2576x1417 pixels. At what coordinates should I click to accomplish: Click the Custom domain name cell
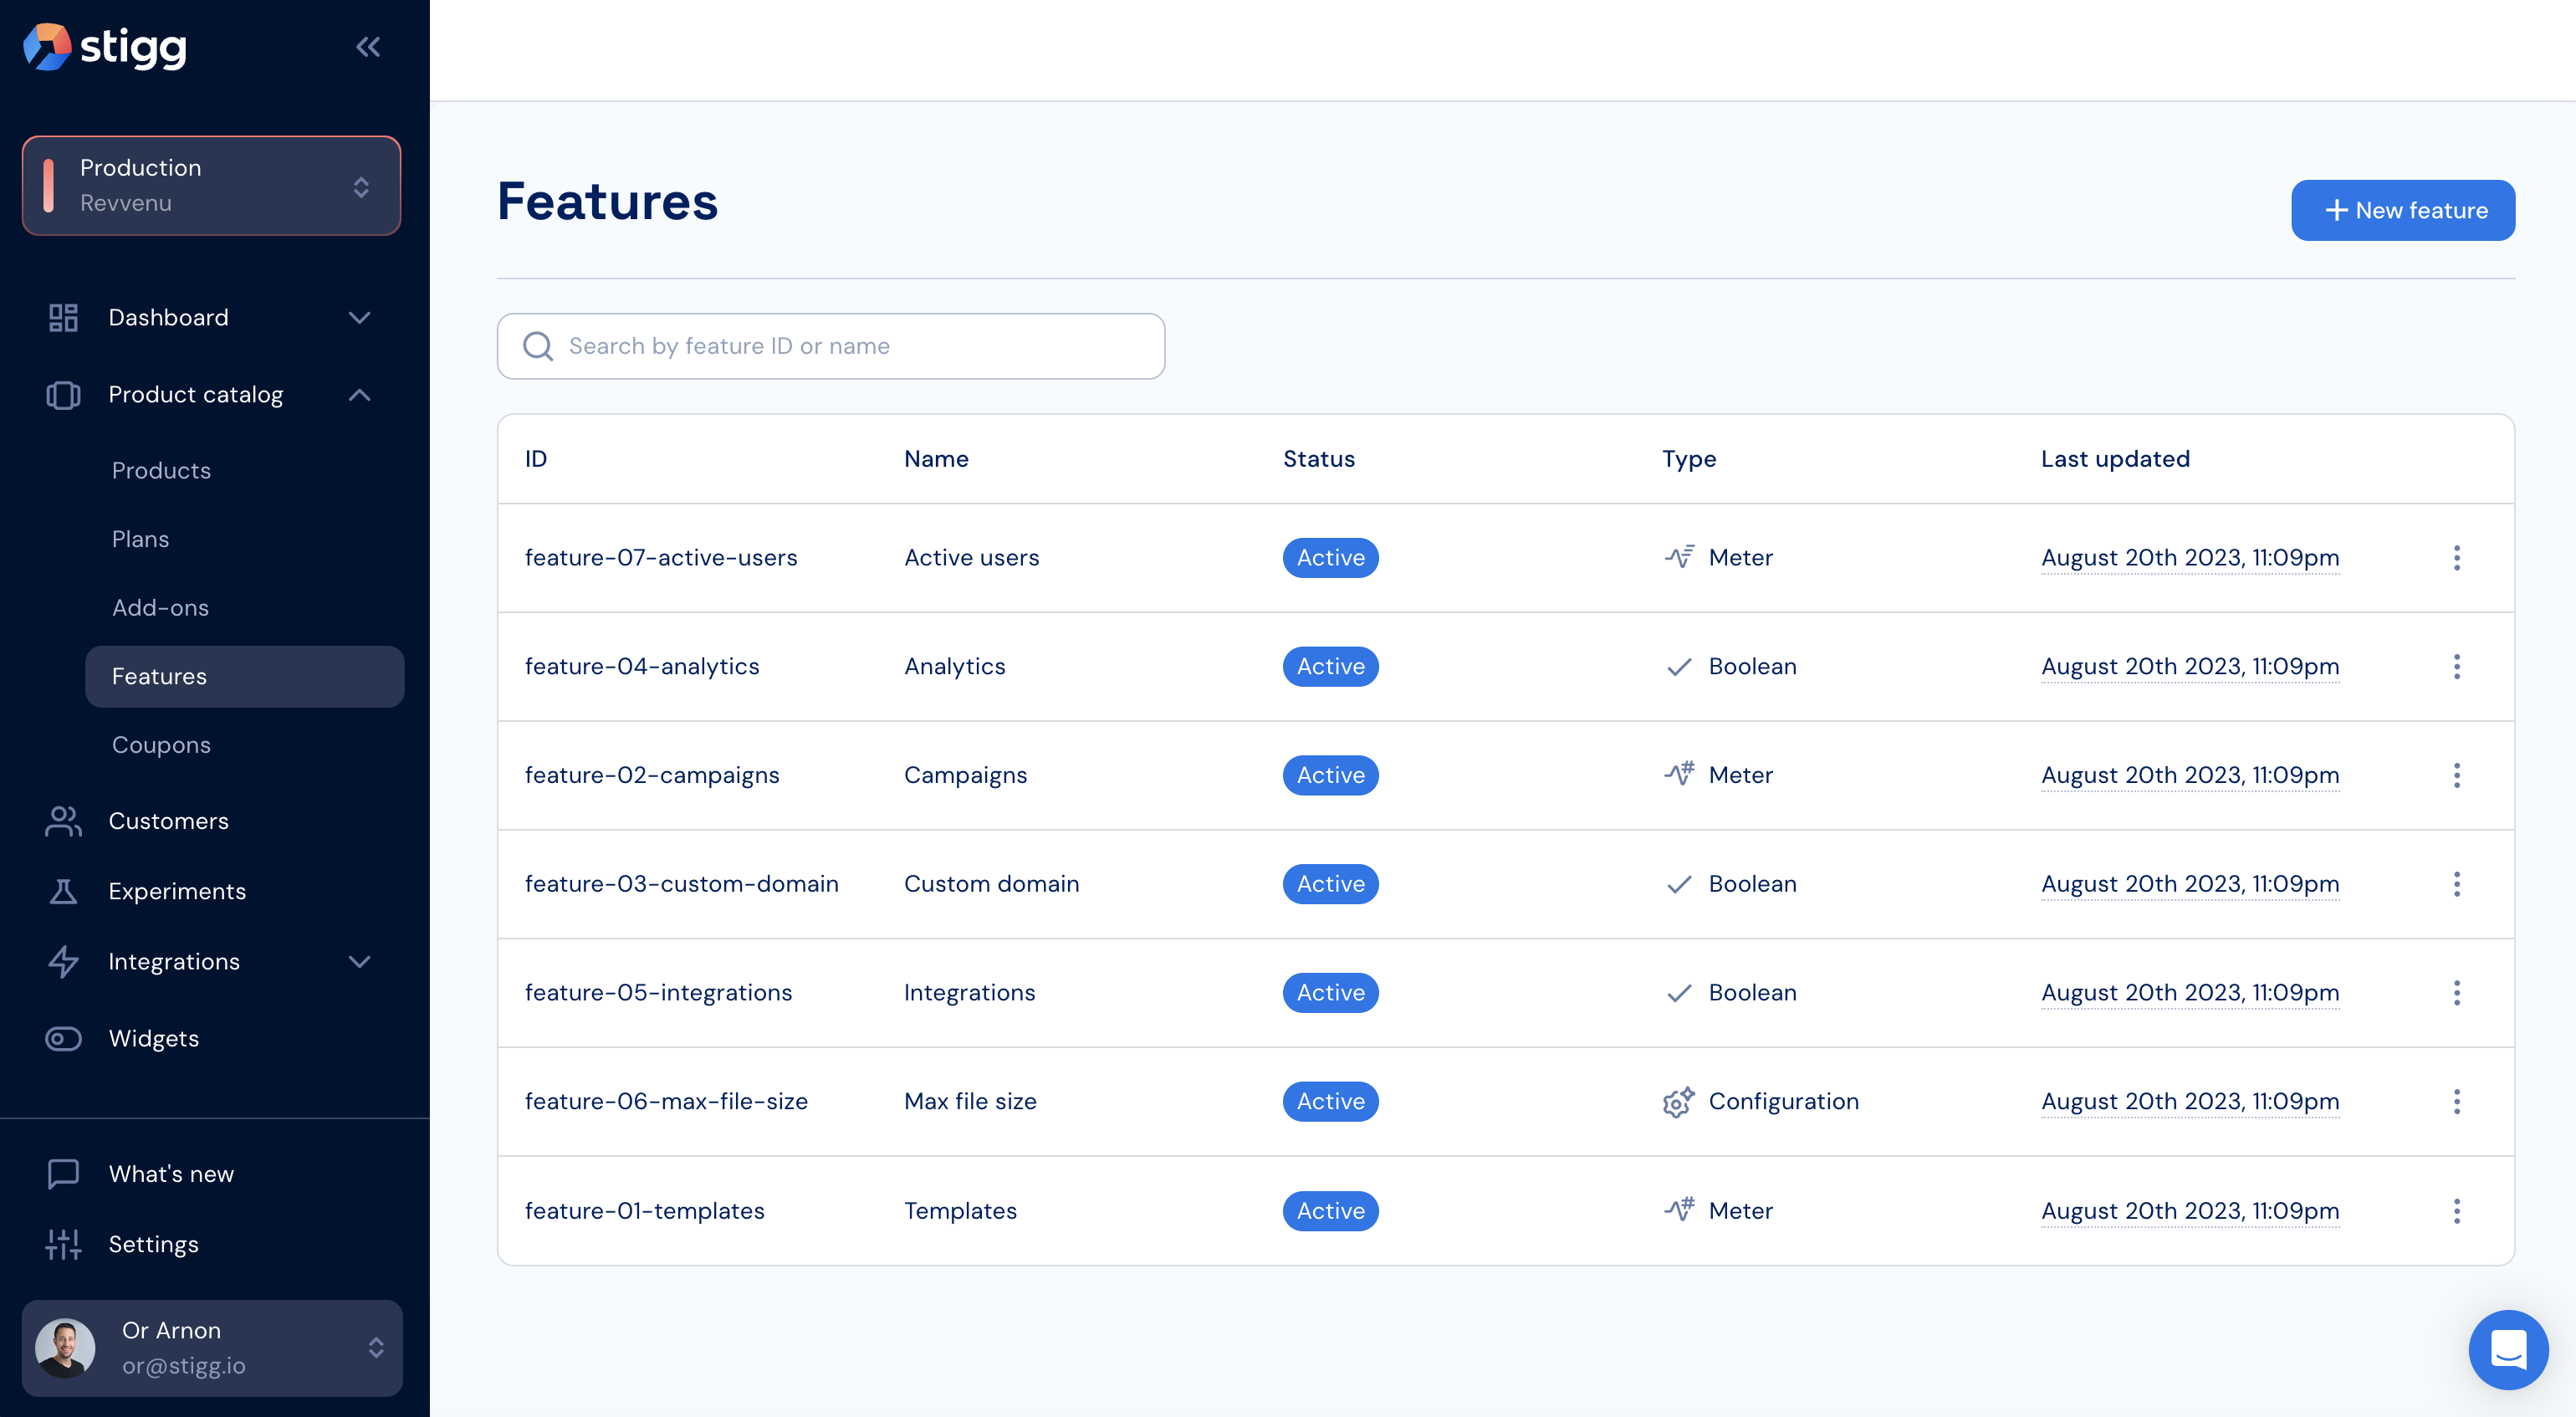tap(991, 884)
